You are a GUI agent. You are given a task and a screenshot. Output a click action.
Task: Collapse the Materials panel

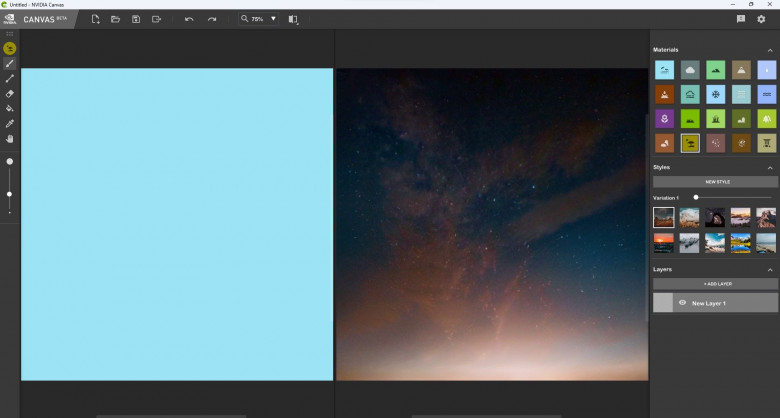pos(770,50)
